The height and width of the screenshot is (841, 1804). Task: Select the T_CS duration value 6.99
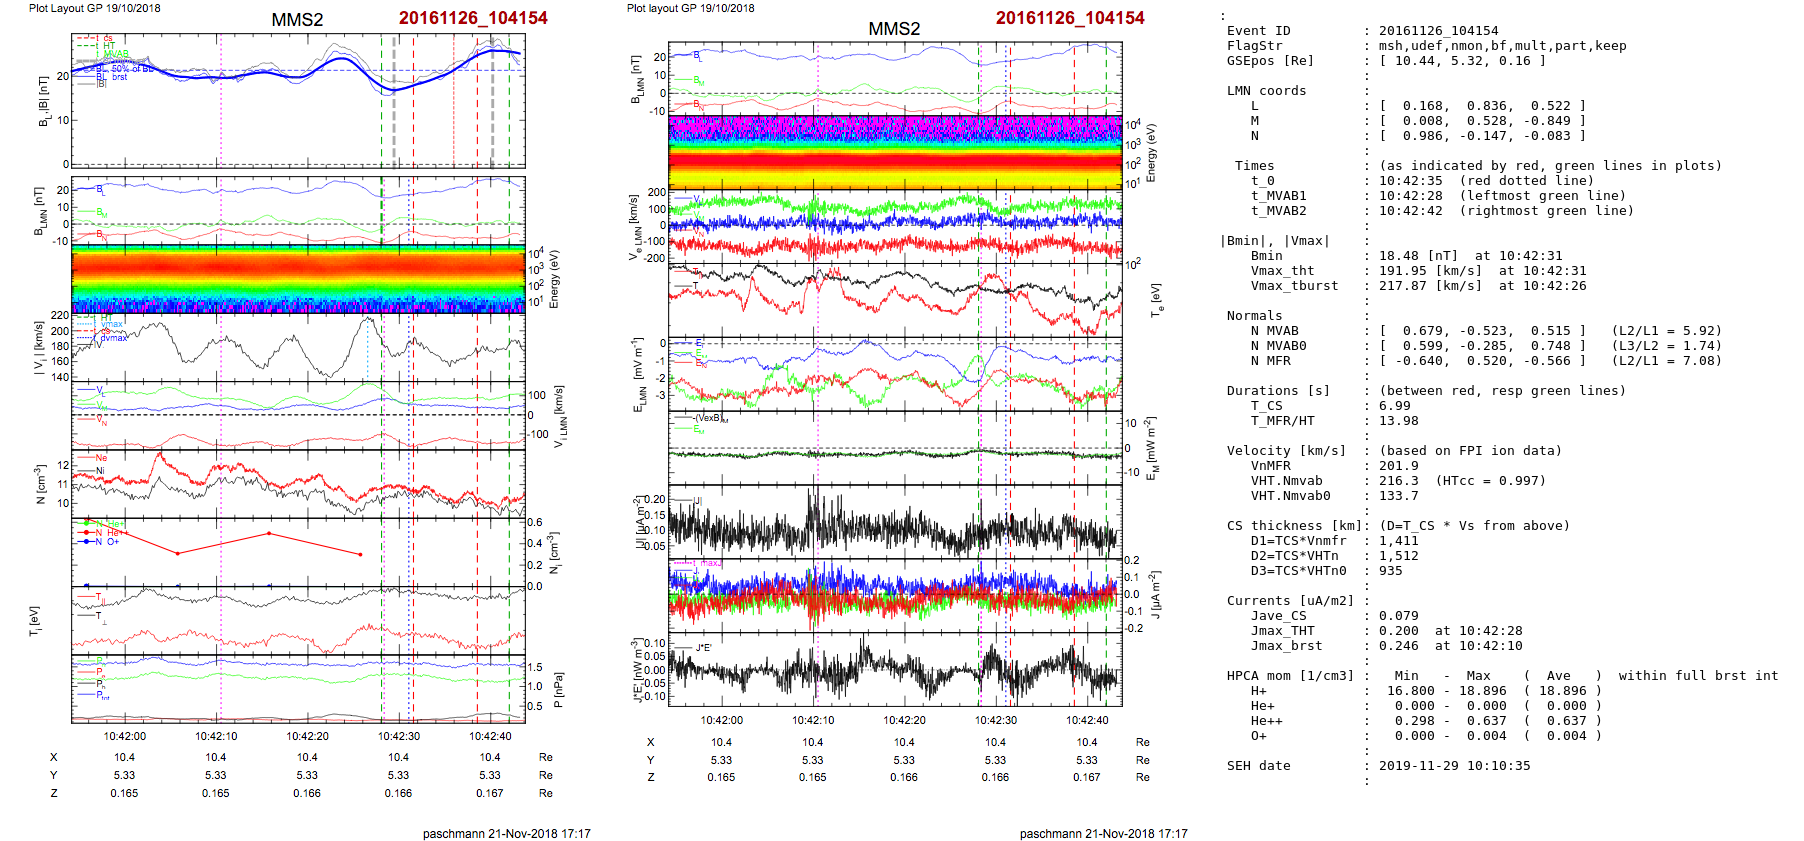coord(1394,406)
